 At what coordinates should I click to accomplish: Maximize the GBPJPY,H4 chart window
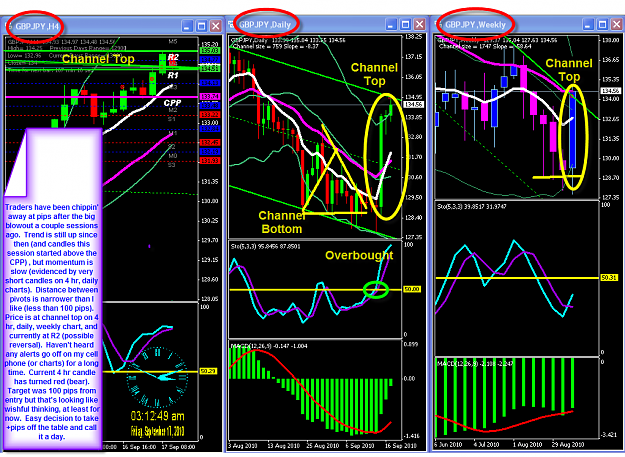pyautogui.click(x=201, y=26)
